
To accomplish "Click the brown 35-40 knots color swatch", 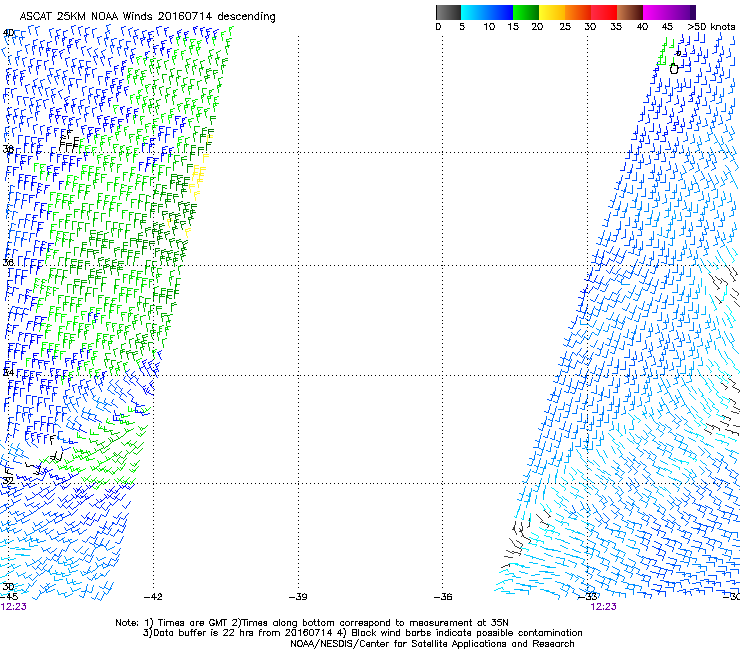I will [x=630, y=12].
